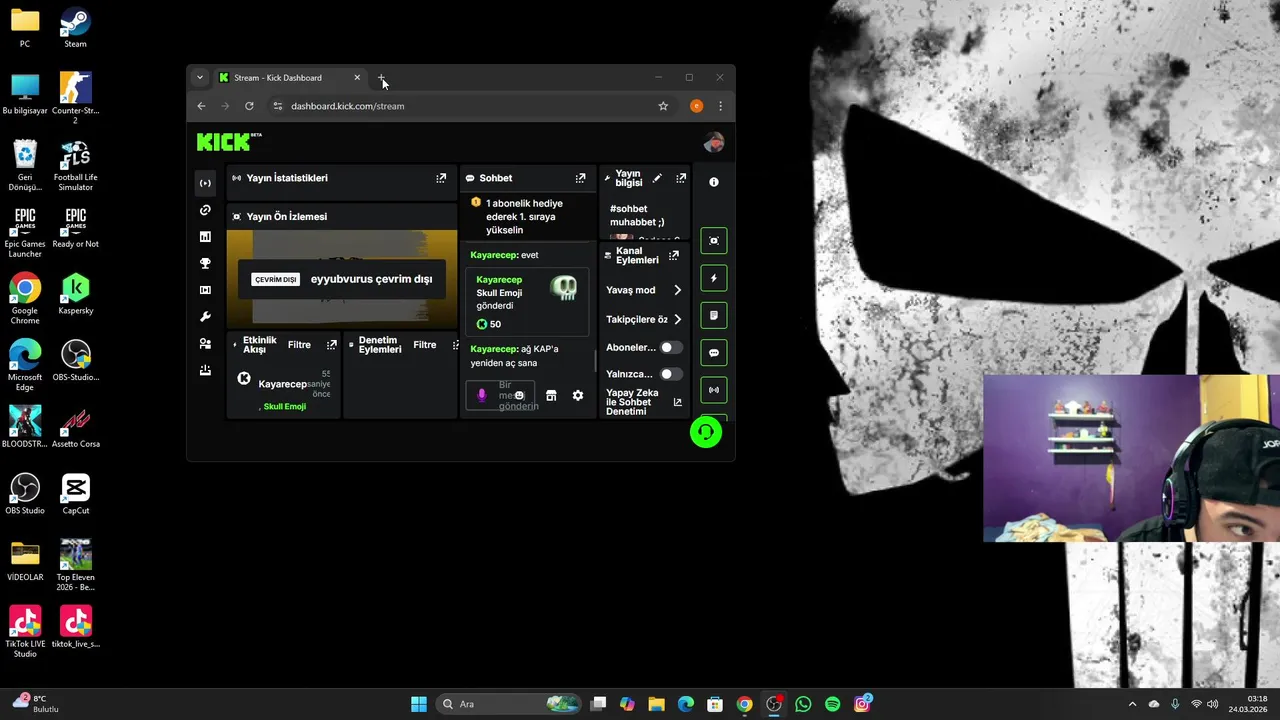The width and height of the screenshot is (1280, 720).
Task: Open the wrench settings icon in Kick sidebar
Action: tap(205, 317)
